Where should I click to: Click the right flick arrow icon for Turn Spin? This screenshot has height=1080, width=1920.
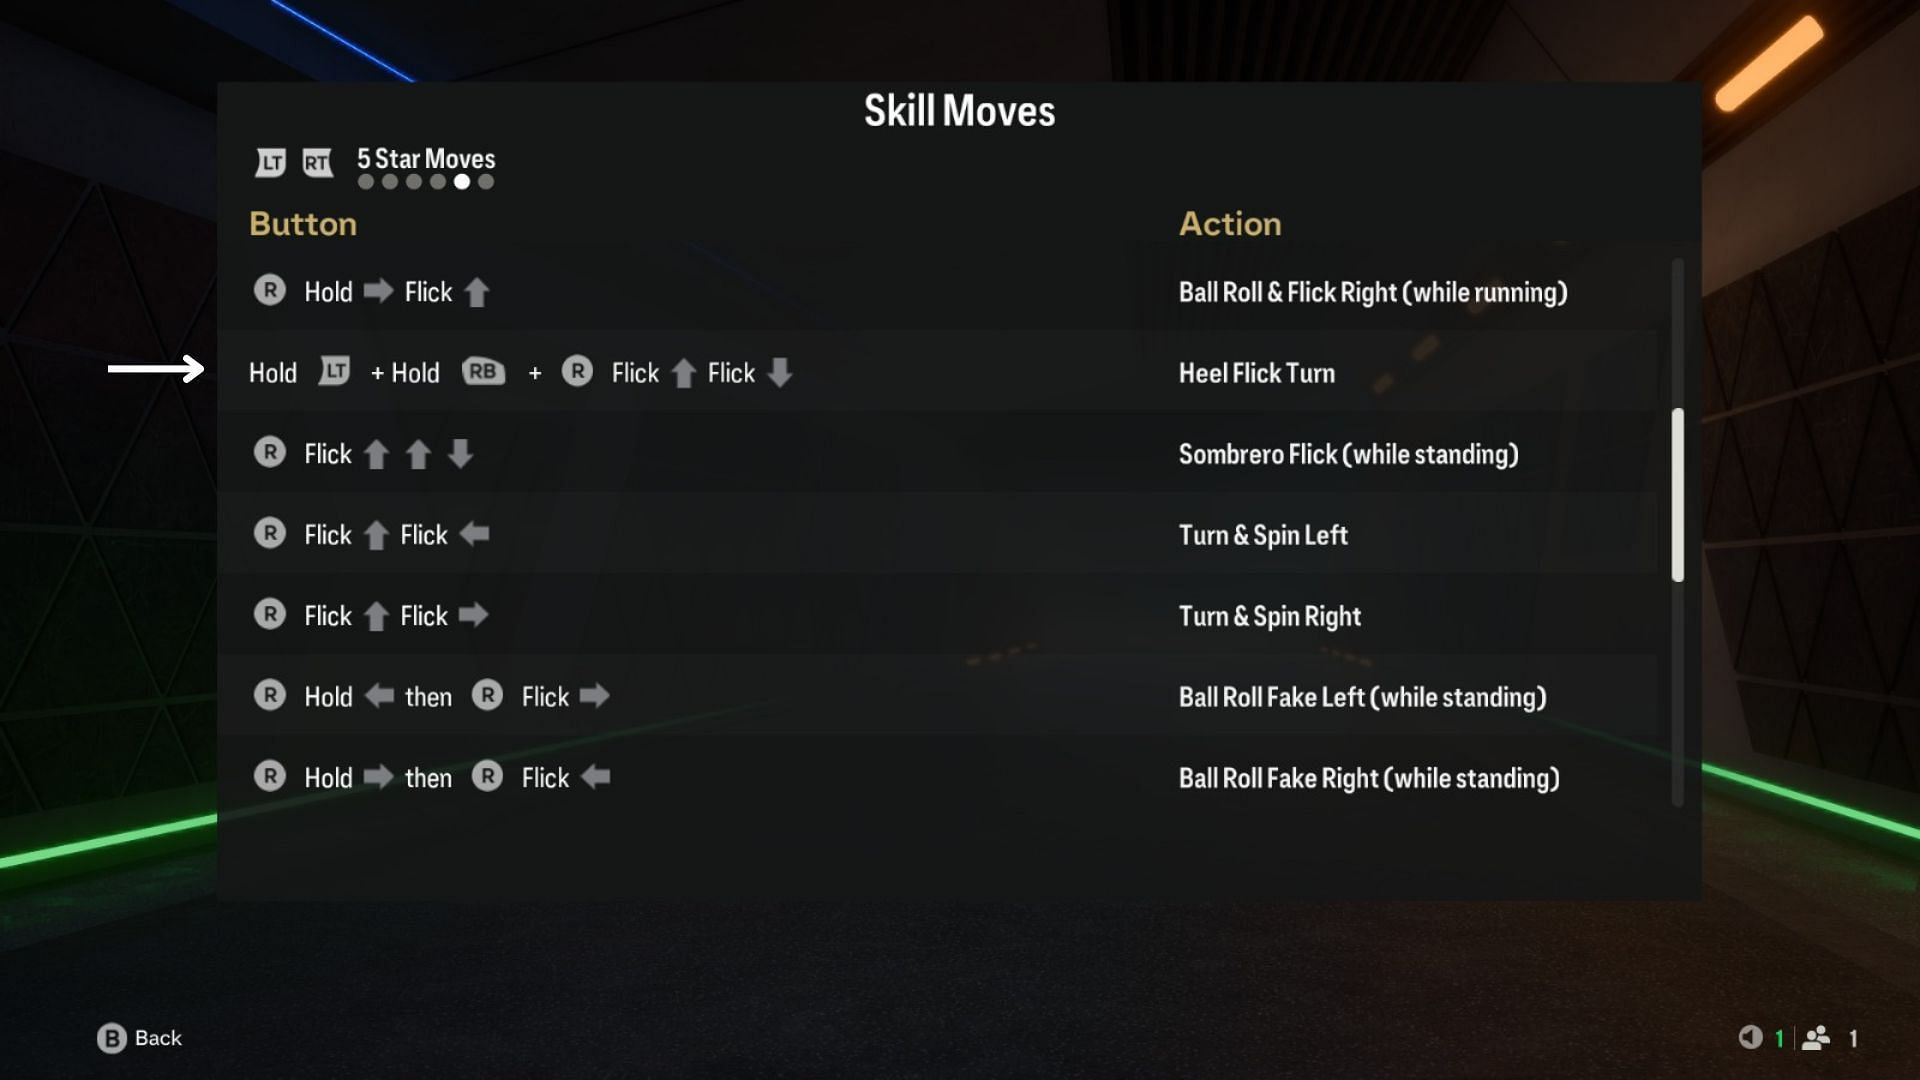point(475,616)
